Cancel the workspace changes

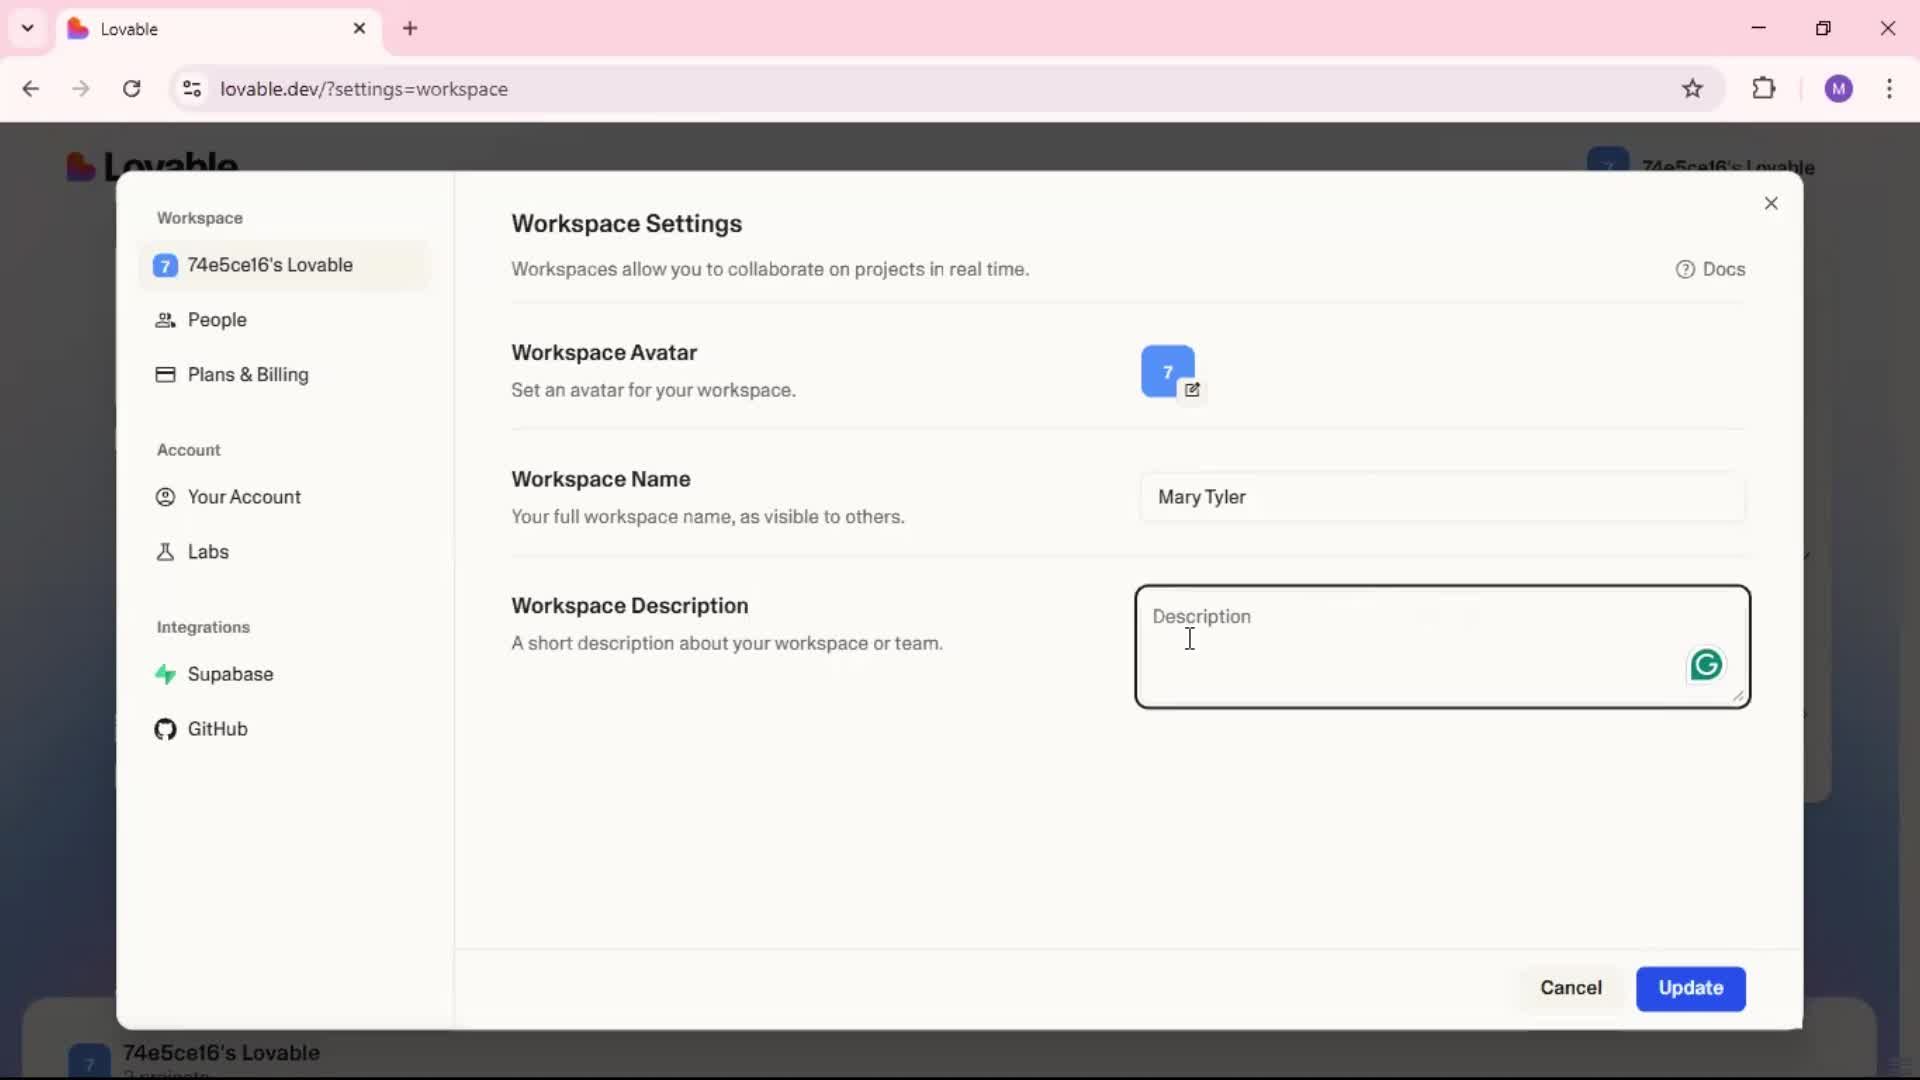[1570, 988]
